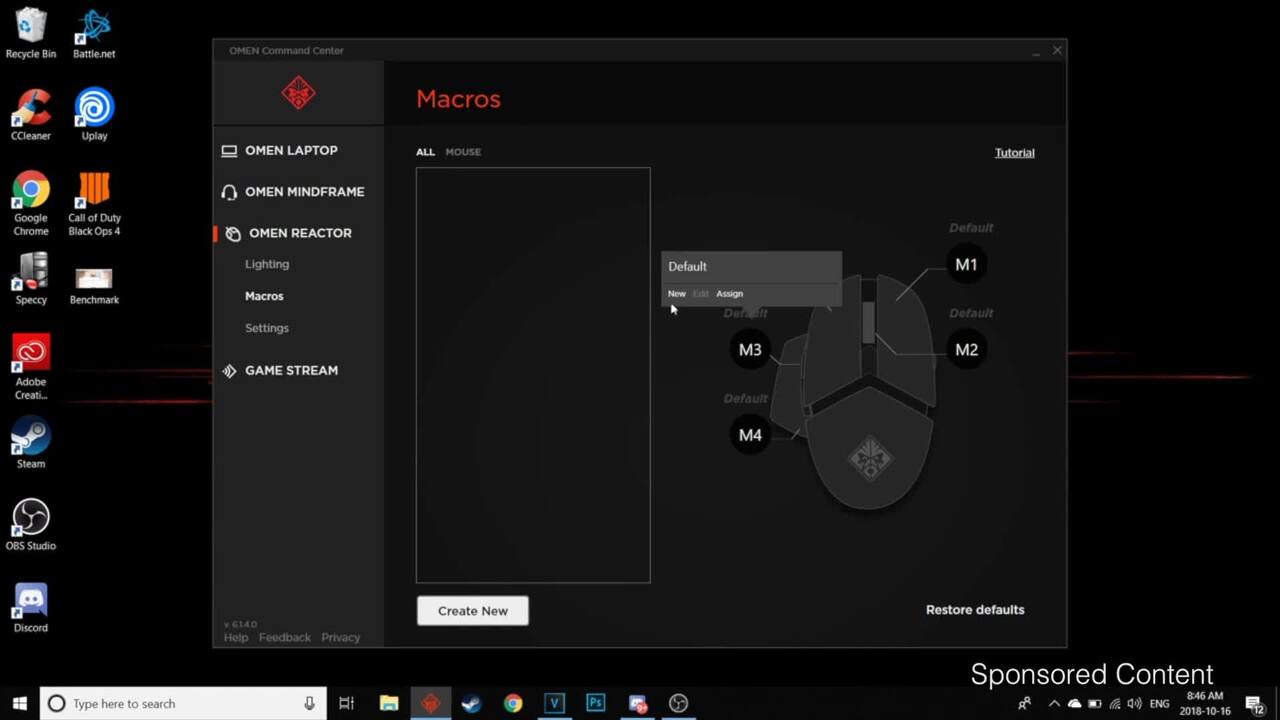Select the M3 mouse button
1280x720 pixels.
point(750,350)
